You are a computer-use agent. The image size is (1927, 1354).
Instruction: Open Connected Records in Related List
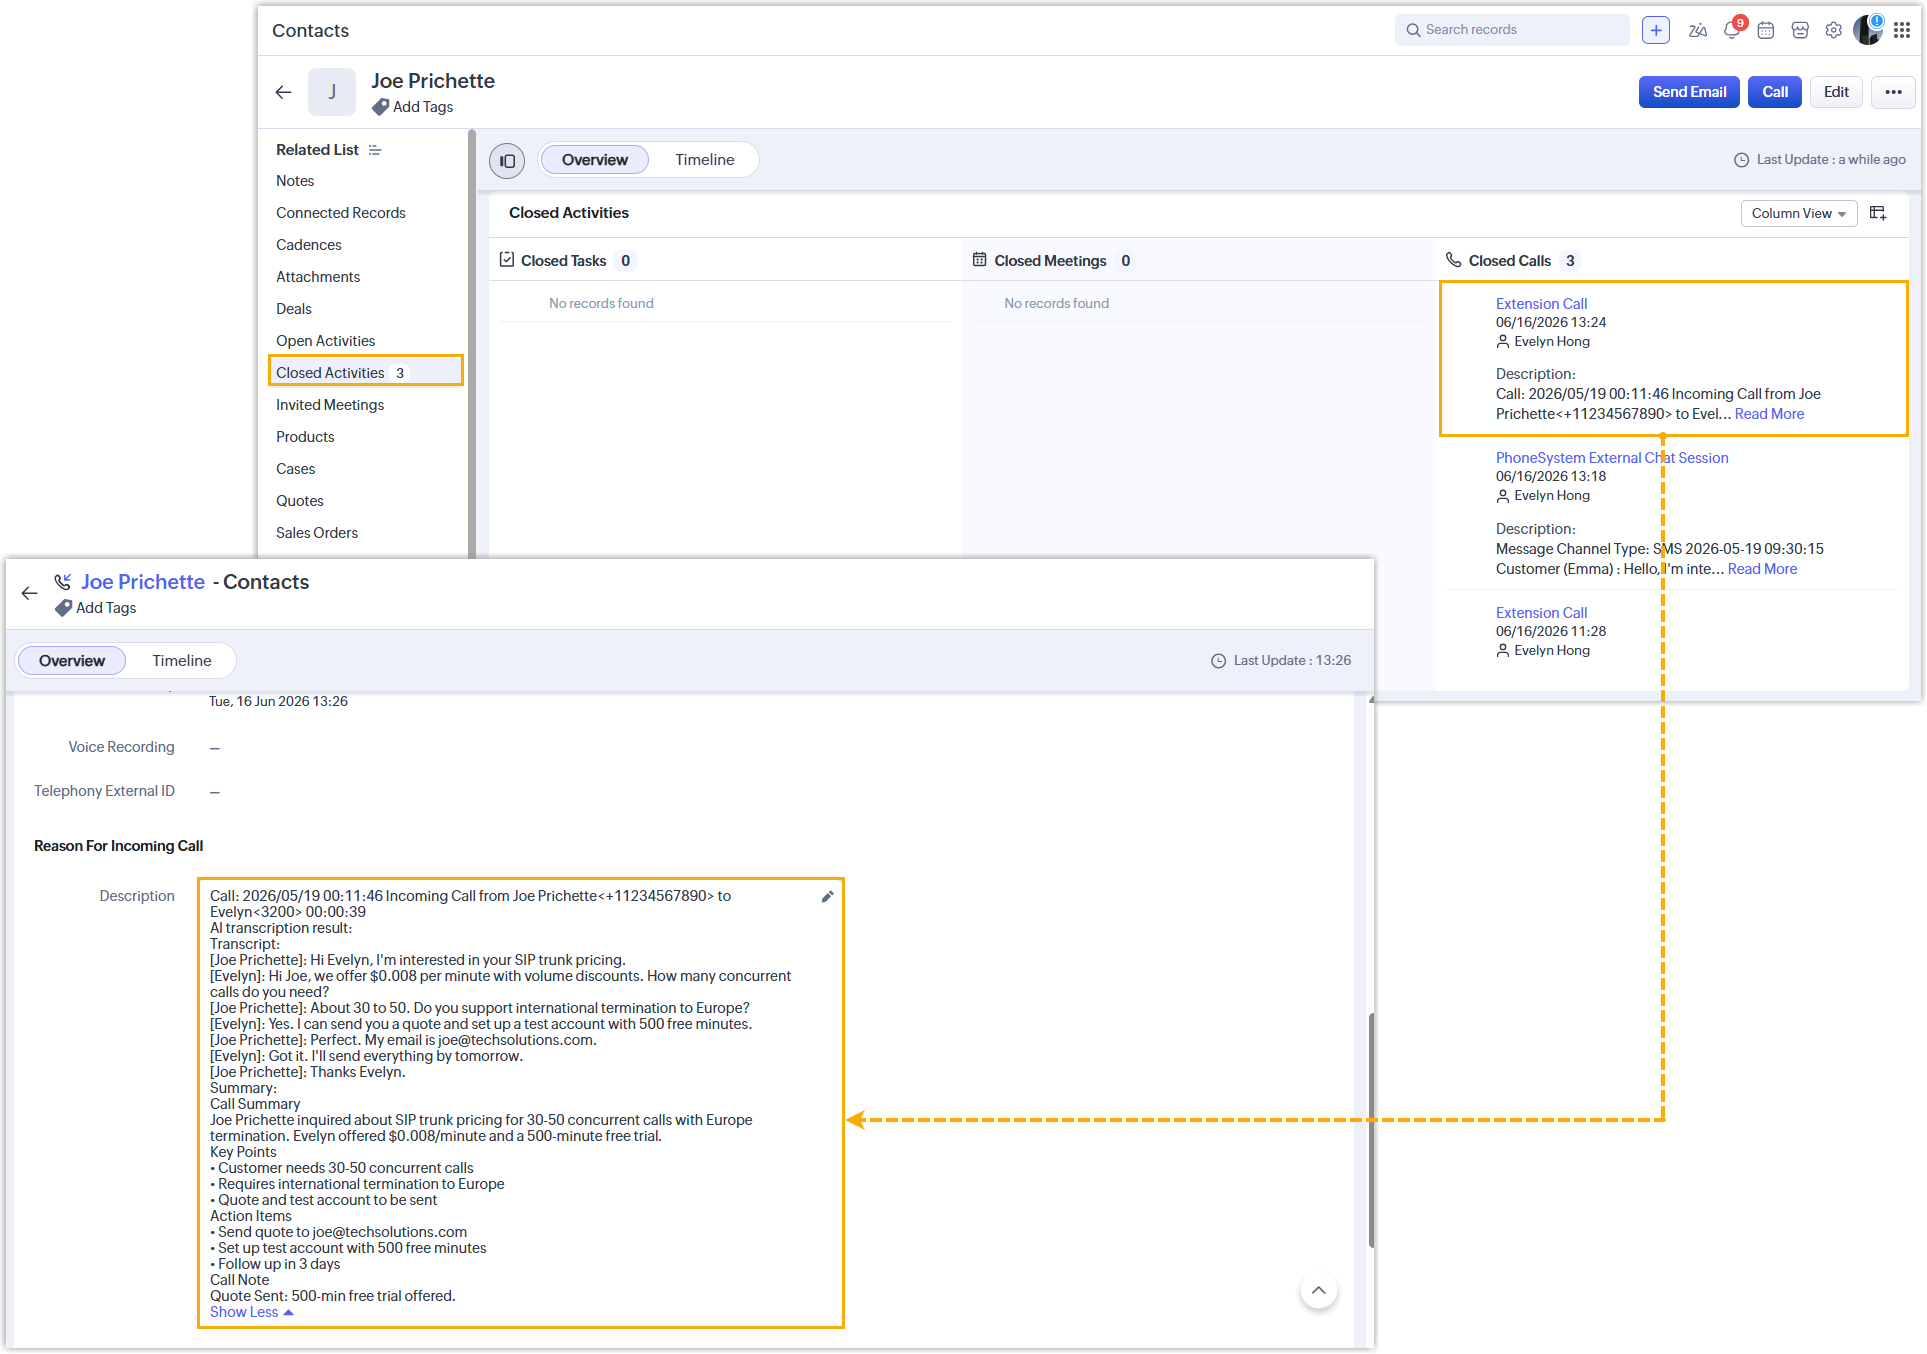341,213
